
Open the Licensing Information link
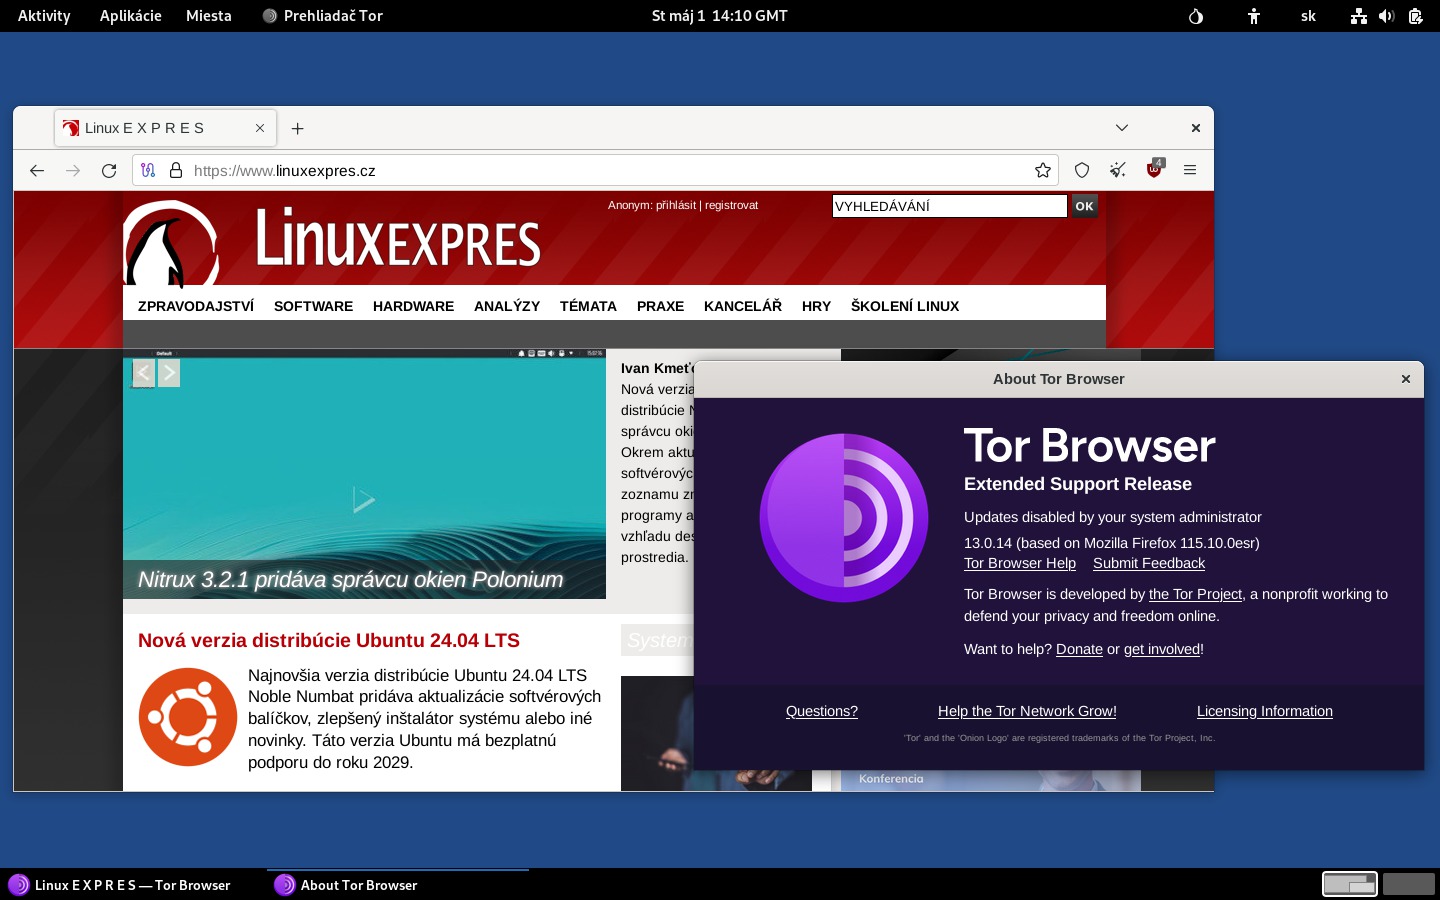click(1265, 711)
